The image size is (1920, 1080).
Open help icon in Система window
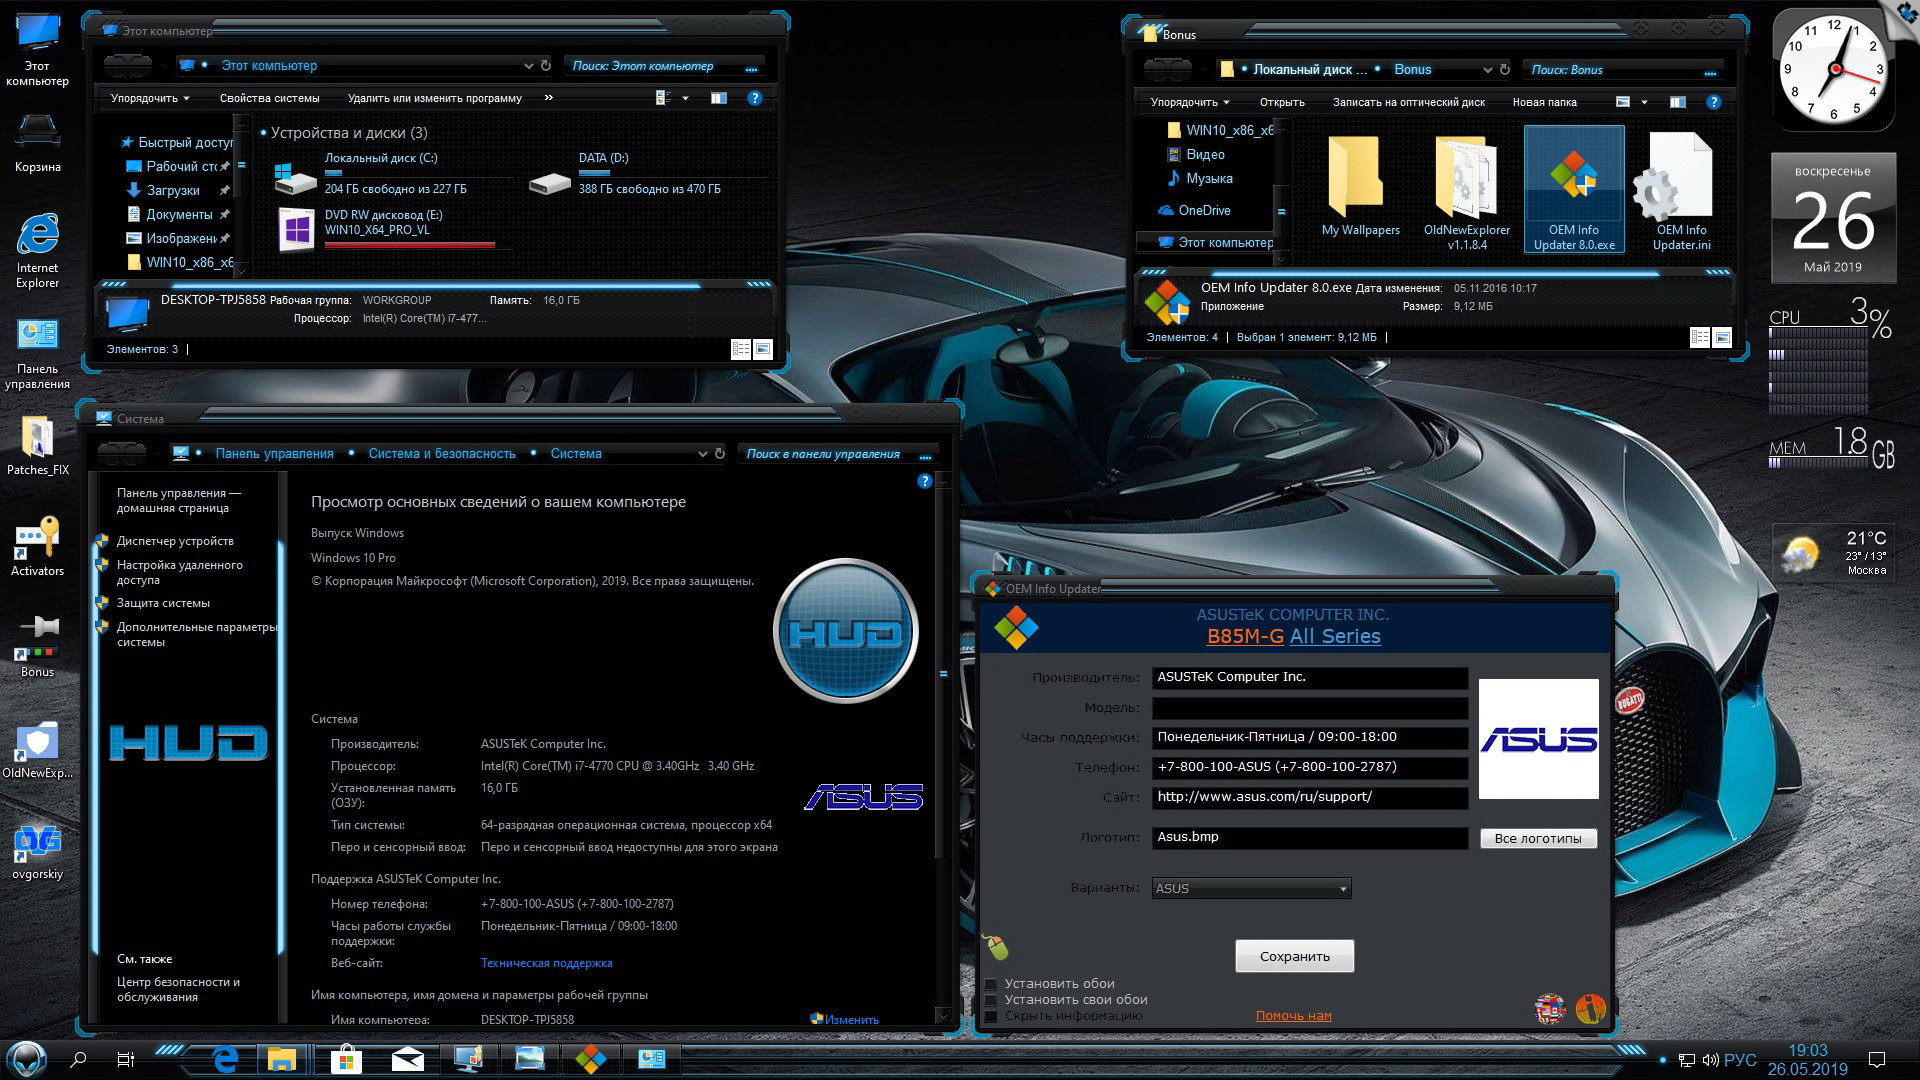click(x=924, y=481)
